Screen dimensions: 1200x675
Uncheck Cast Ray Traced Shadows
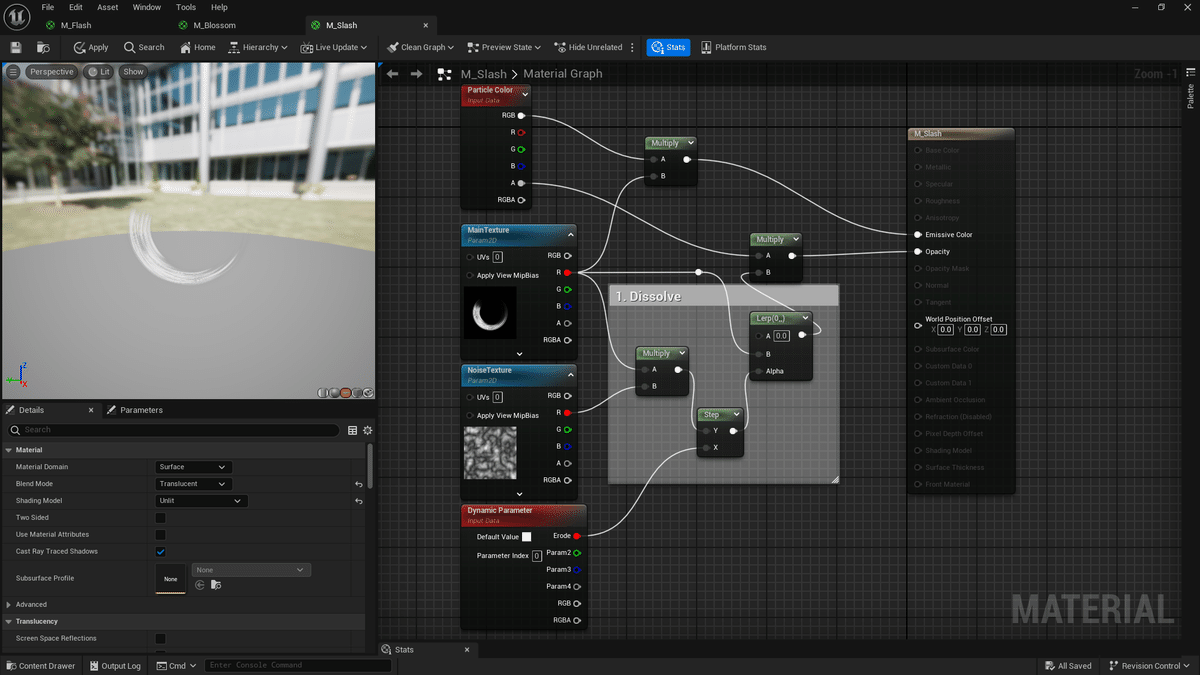(x=160, y=552)
